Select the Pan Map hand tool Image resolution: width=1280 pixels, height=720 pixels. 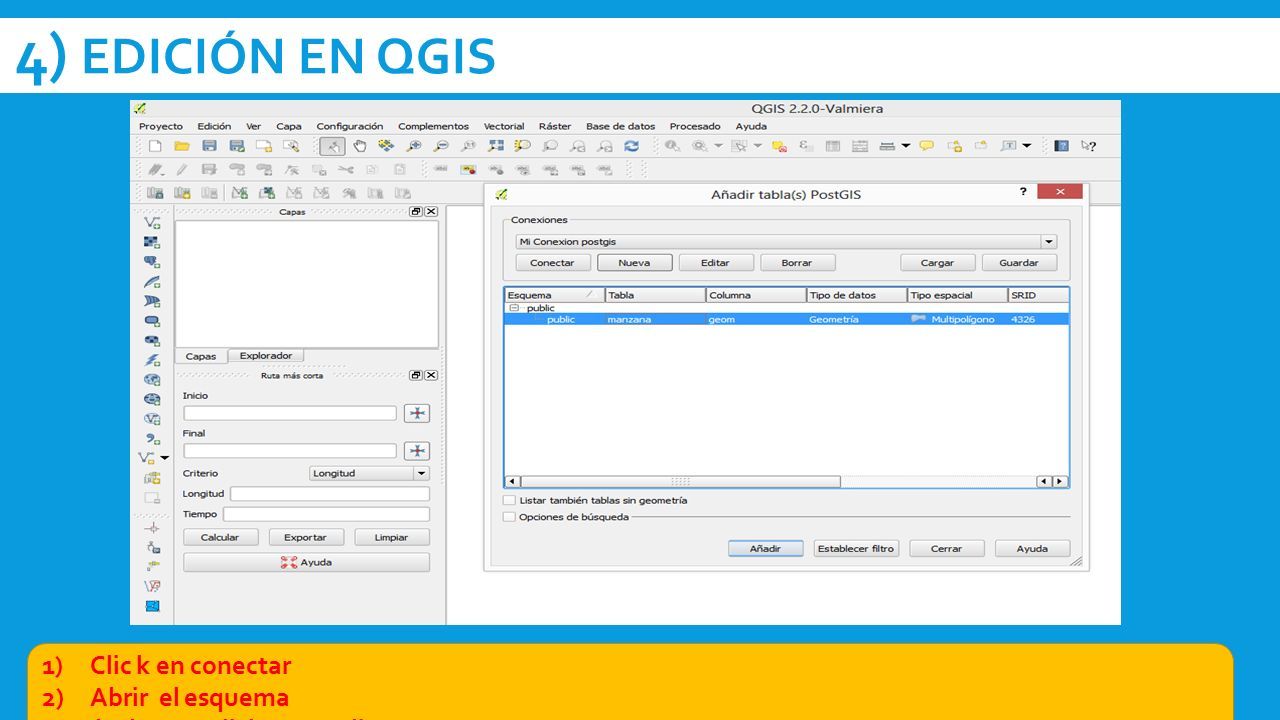coord(359,146)
